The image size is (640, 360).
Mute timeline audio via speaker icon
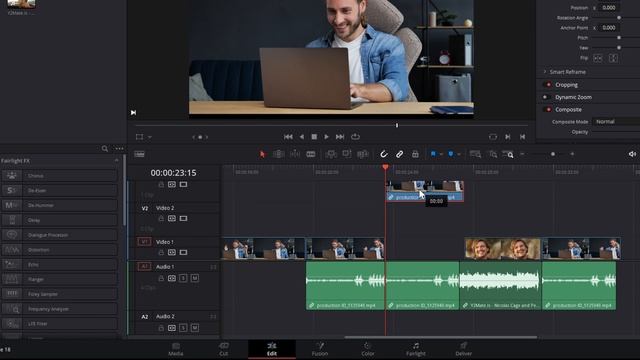632,154
